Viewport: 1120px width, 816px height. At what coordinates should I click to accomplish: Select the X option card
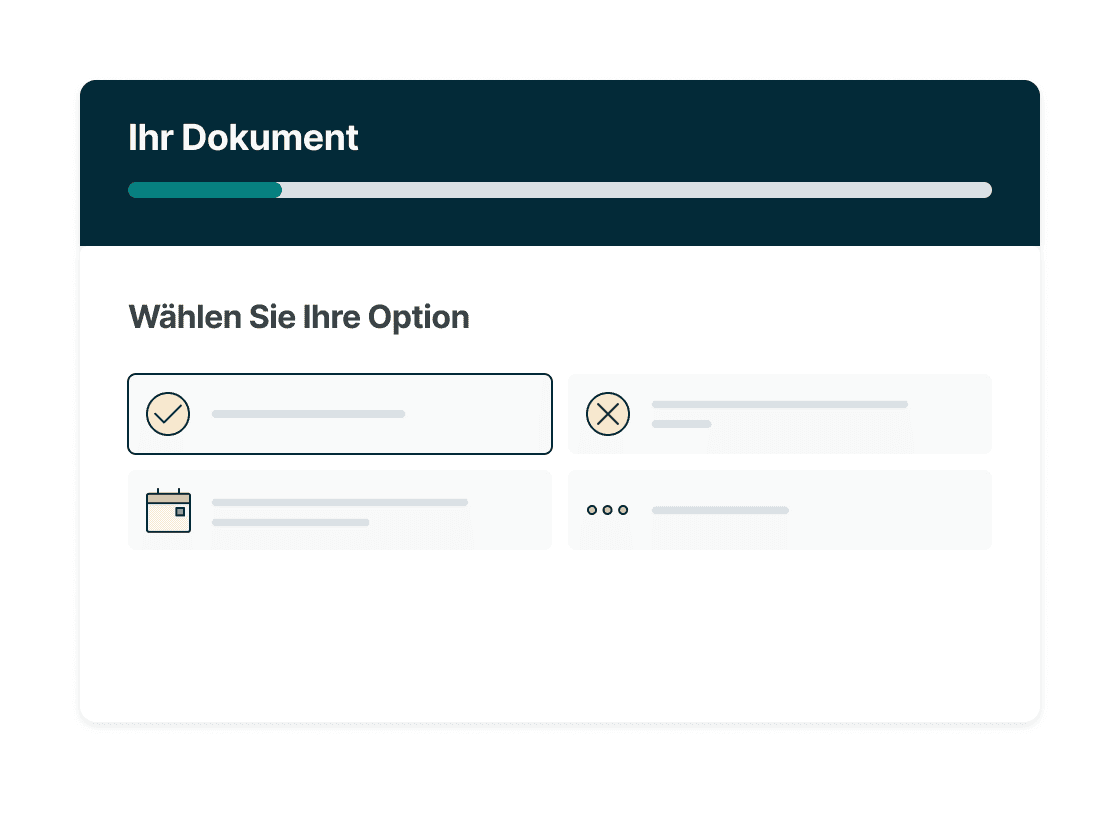pos(780,414)
